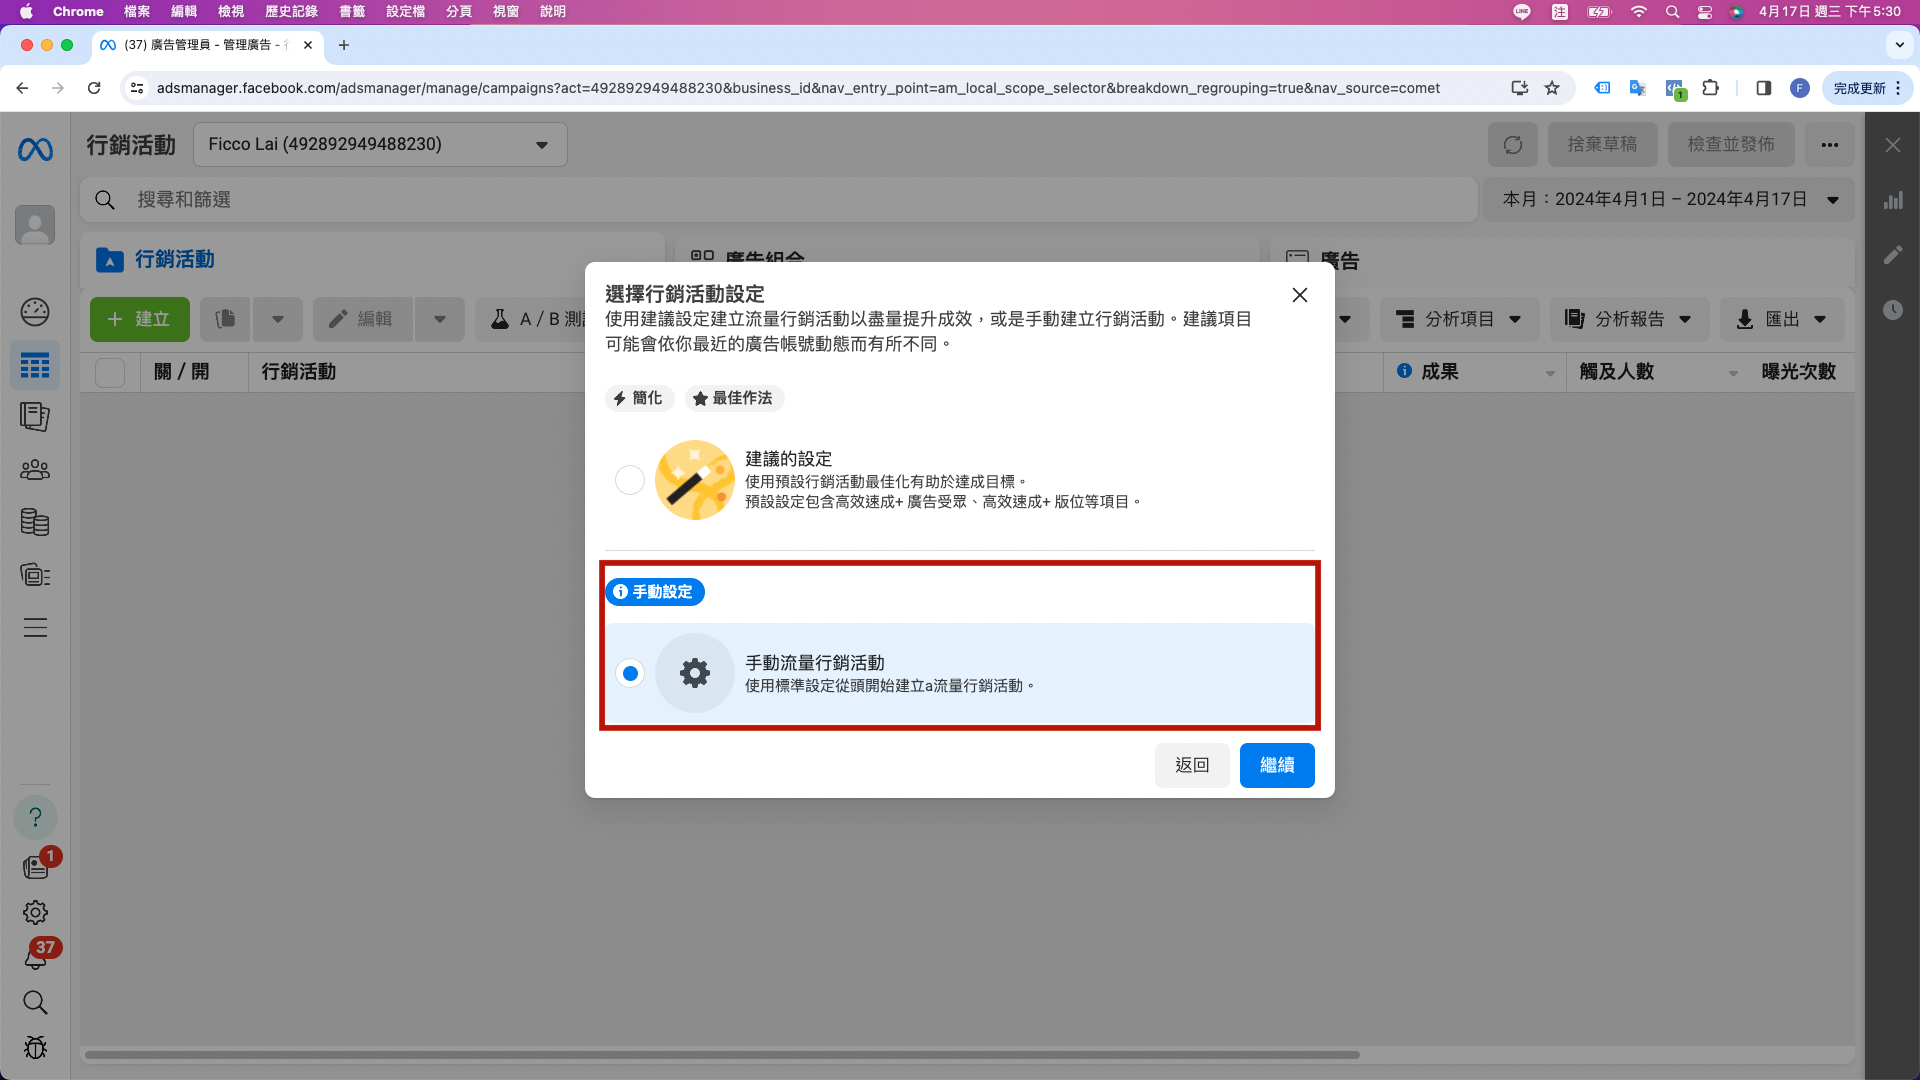The height and width of the screenshot is (1080, 1920).
Task: Open the account overview gauge icon
Action: [35, 312]
